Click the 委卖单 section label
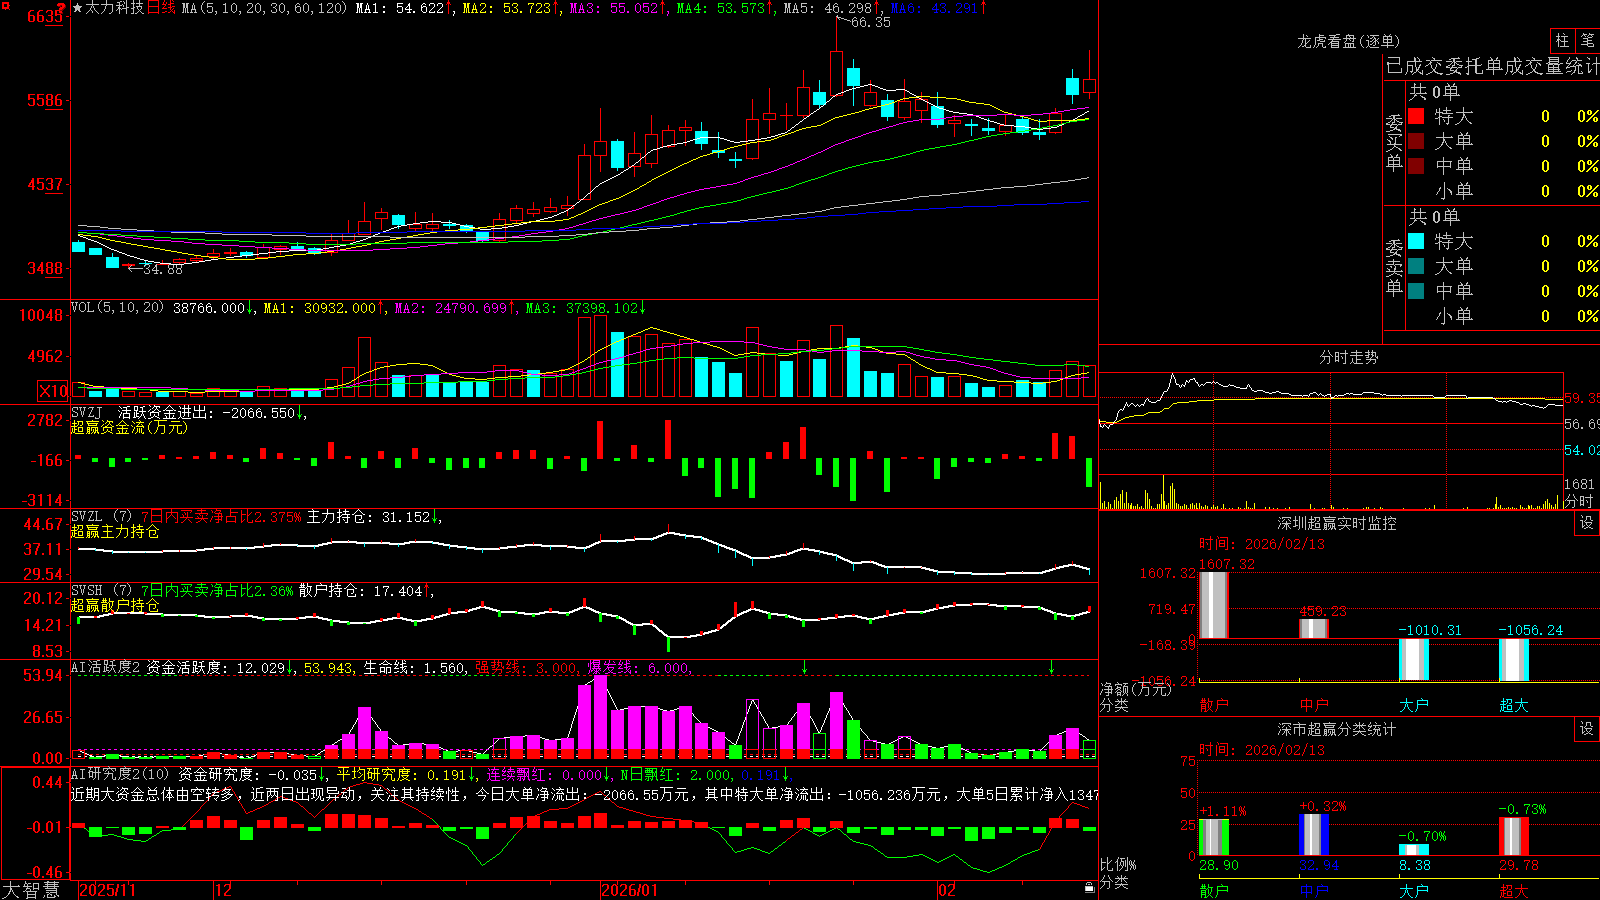 click(1394, 266)
